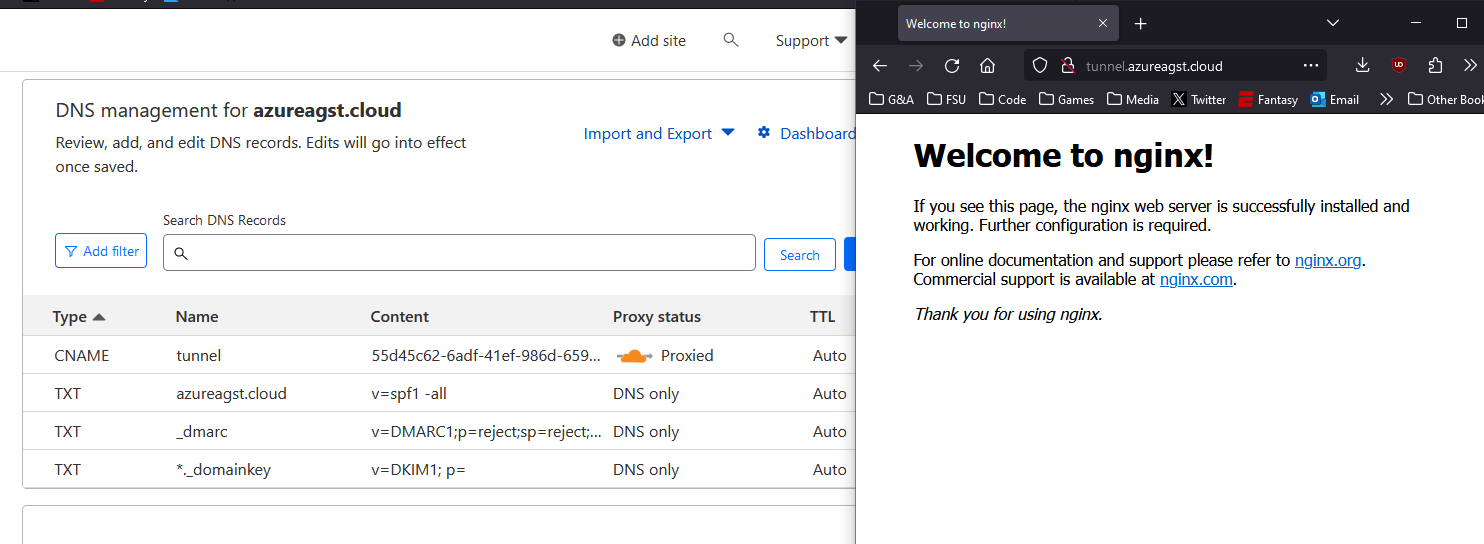
Task: Select the Welcome to nginx! browser tab
Action: (1008, 23)
